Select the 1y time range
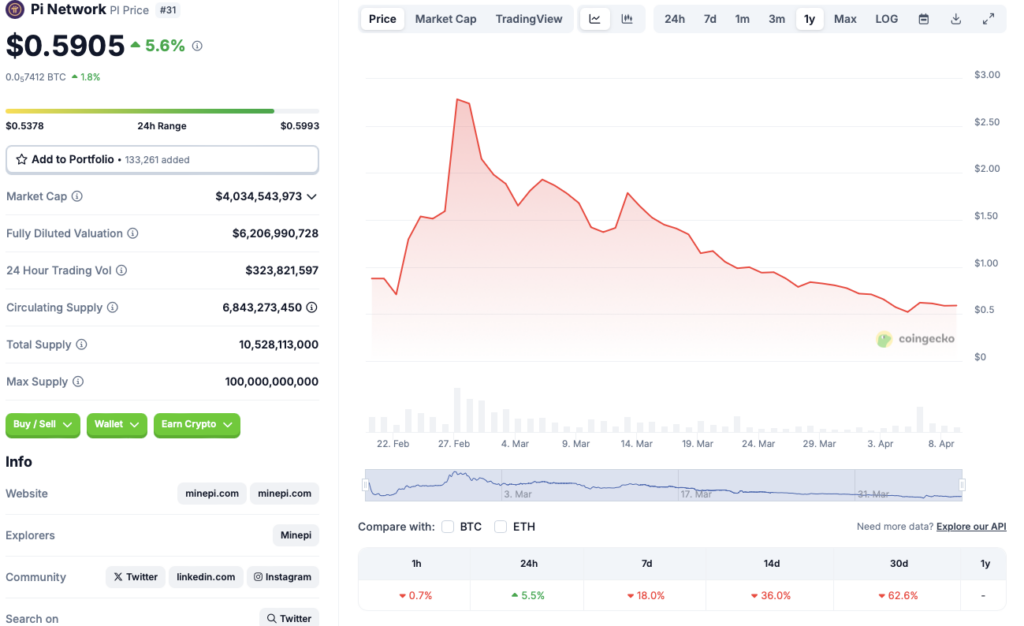Image resolution: width=1024 pixels, height=626 pixels. (809, 19)
